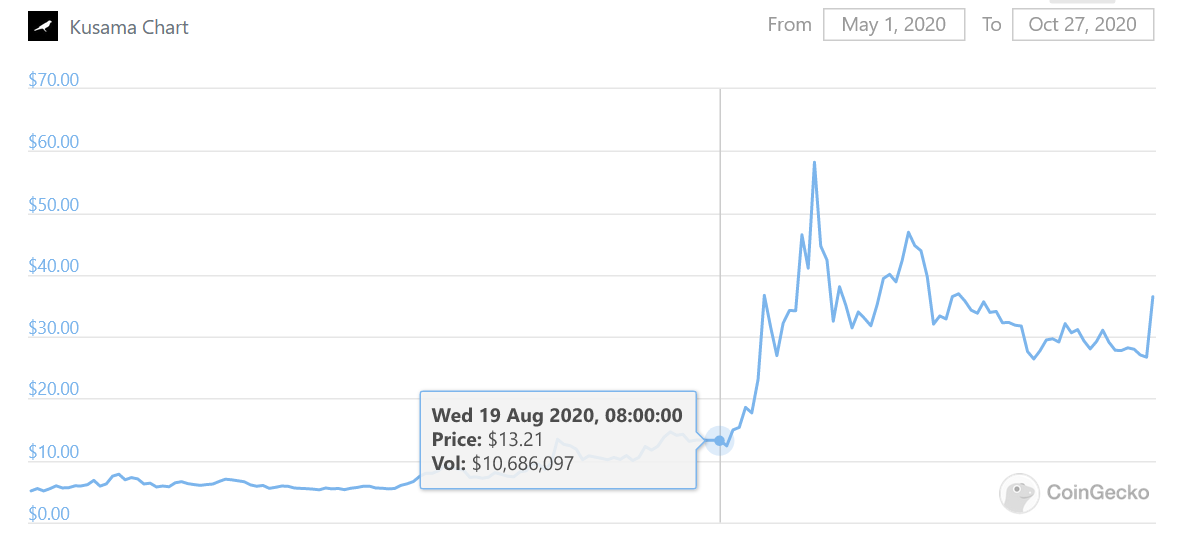Click the highlighted Aug 19 data point marker
The image size is (1179, 533).
(x=719, y=440)
